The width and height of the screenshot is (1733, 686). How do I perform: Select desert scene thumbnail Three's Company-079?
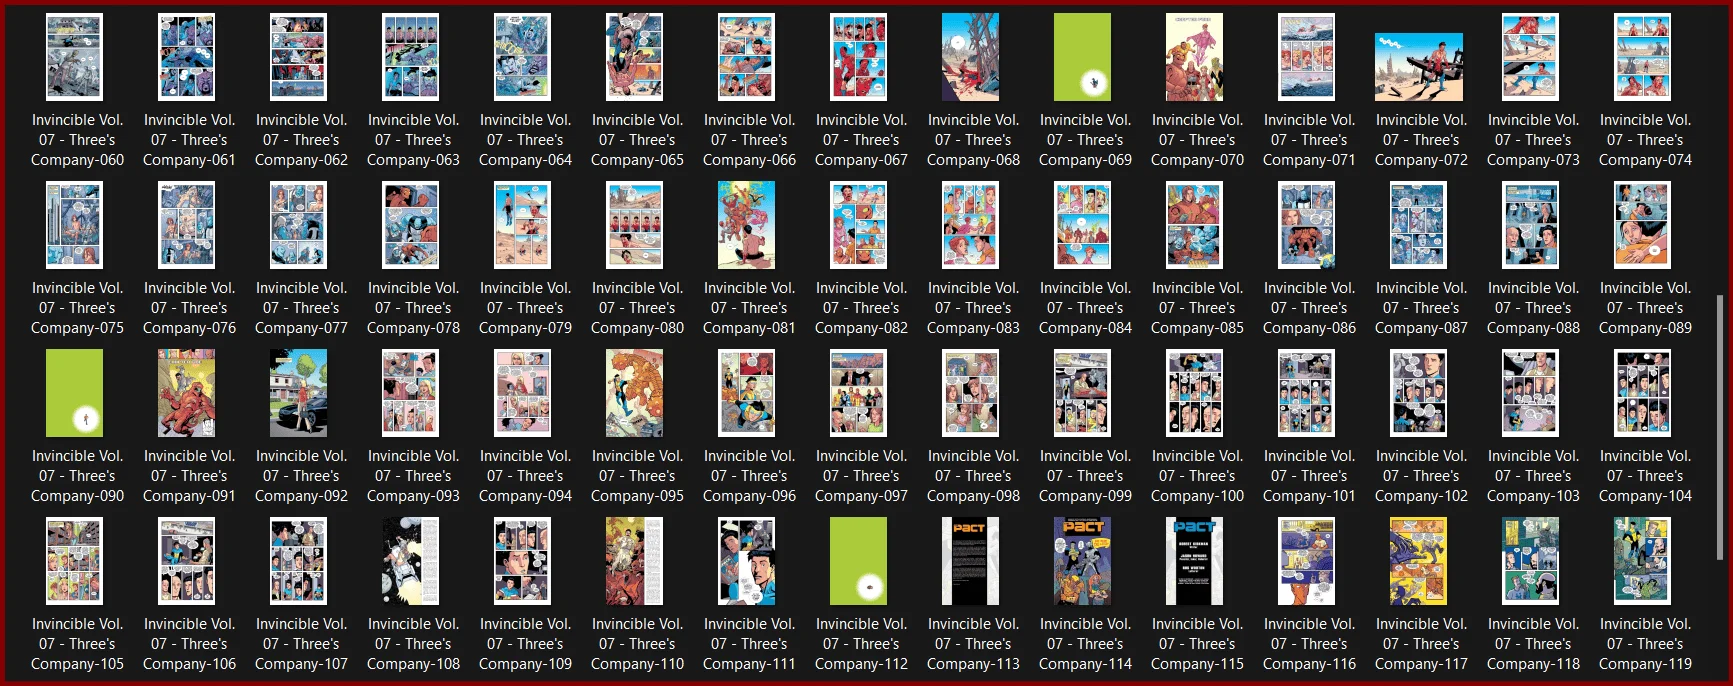(x=522, y=225)
